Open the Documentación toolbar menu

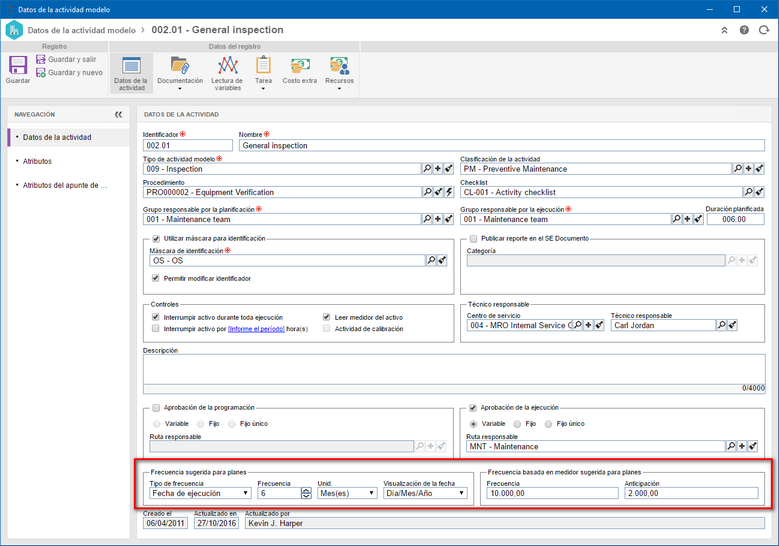coord(180,74)
